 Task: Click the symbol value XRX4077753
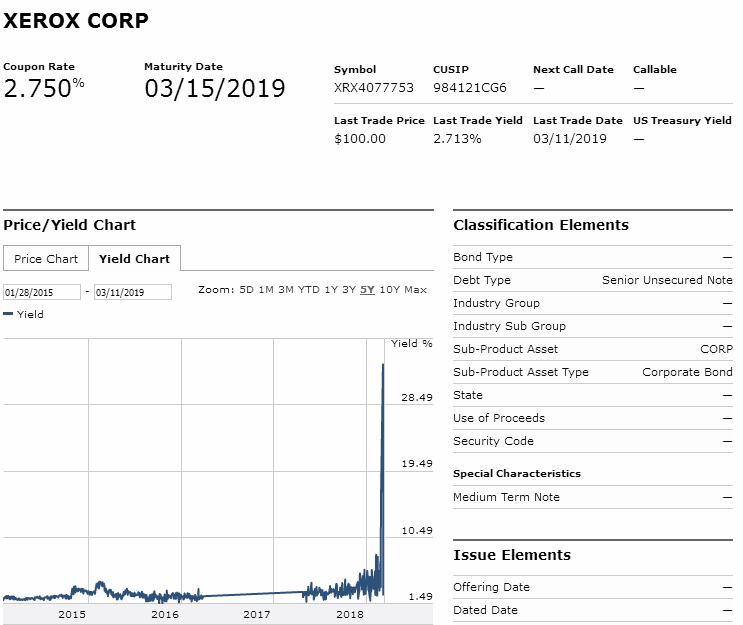[x=374, y=88]
